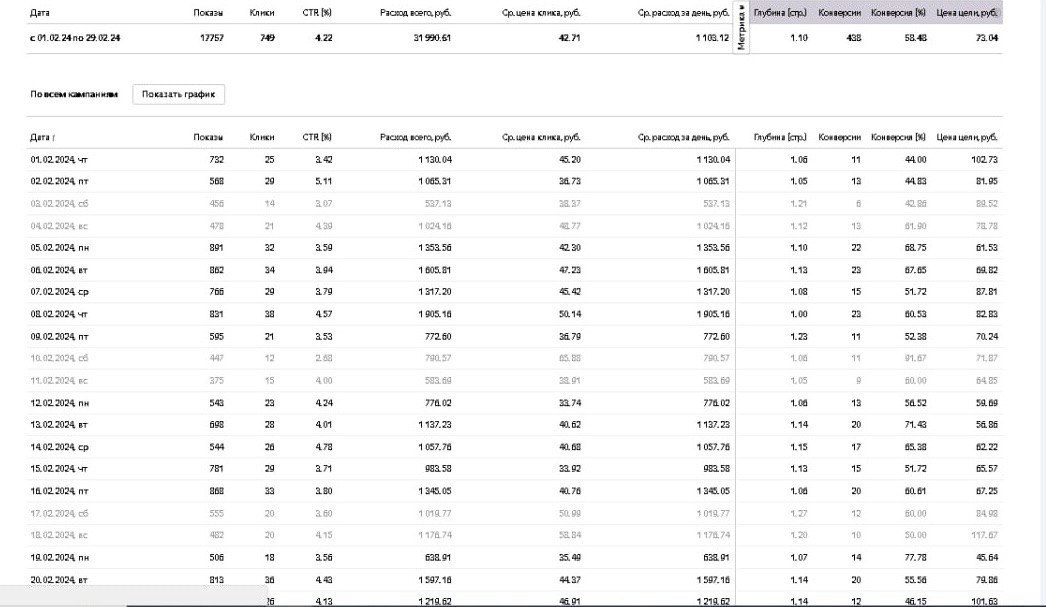Sort daily table by Конверсия (%) column

(899, 137)
